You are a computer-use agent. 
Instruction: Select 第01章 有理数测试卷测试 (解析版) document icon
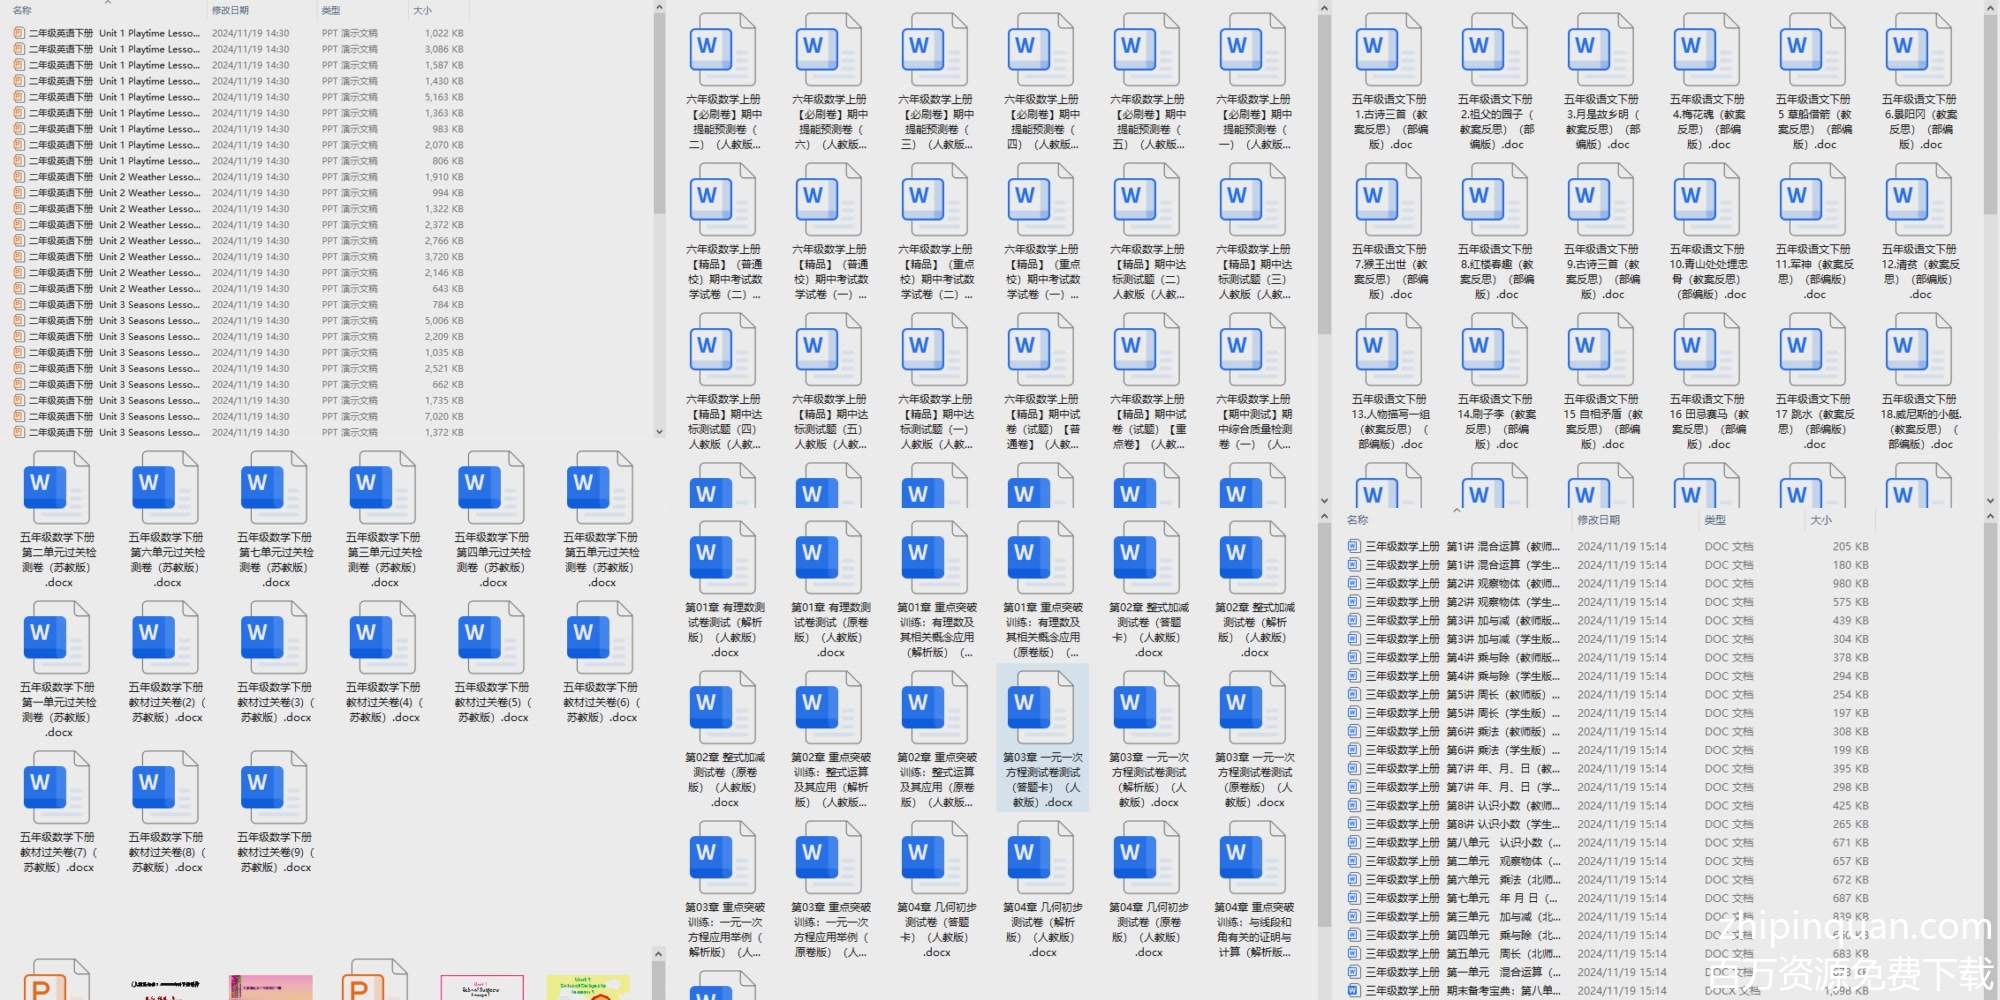point(724,557)
